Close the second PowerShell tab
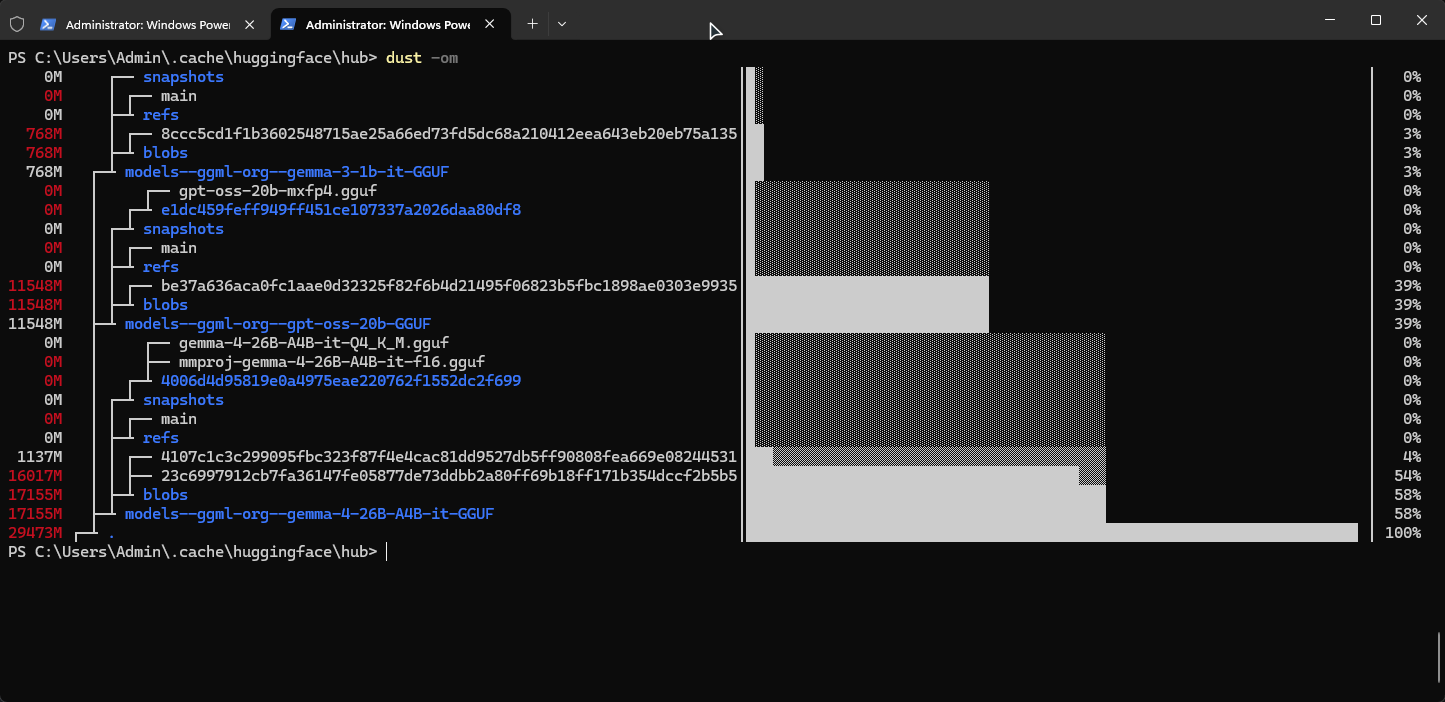This screenshot has width=1445, height=702. pyautogui.click(x=489, y=24)
